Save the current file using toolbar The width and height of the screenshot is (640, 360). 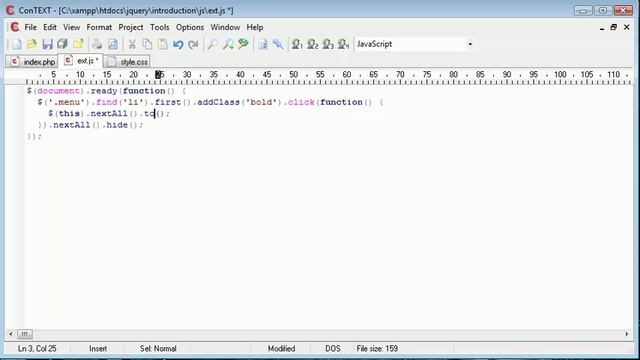click(x=47, y=44)
